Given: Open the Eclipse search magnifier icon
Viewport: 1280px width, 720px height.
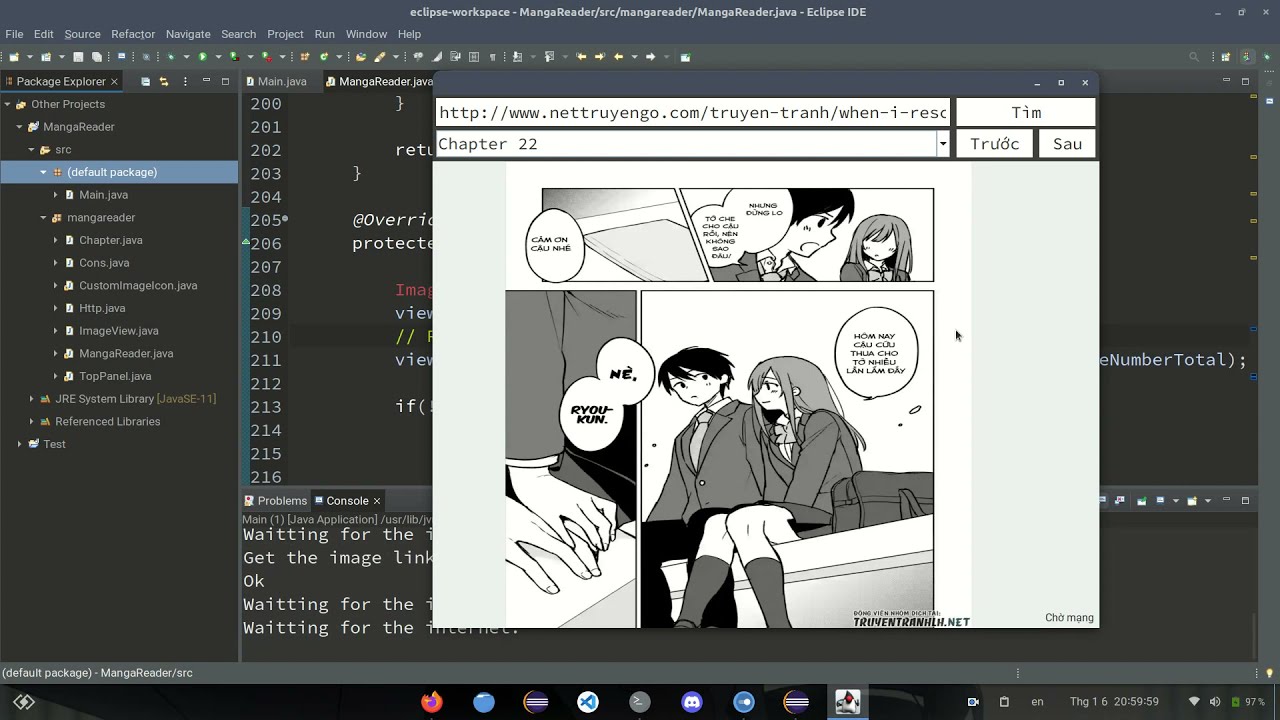Looking at the screenshot, I should tap(1194, 57).
